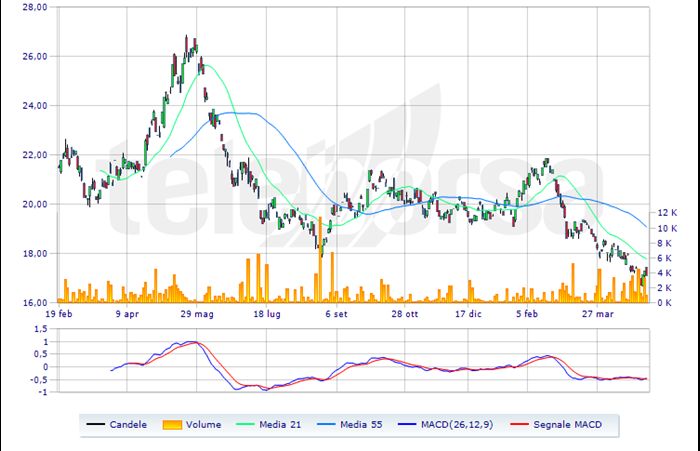
Task: Click the 12 K volume axis label
Action: [667, 213]
